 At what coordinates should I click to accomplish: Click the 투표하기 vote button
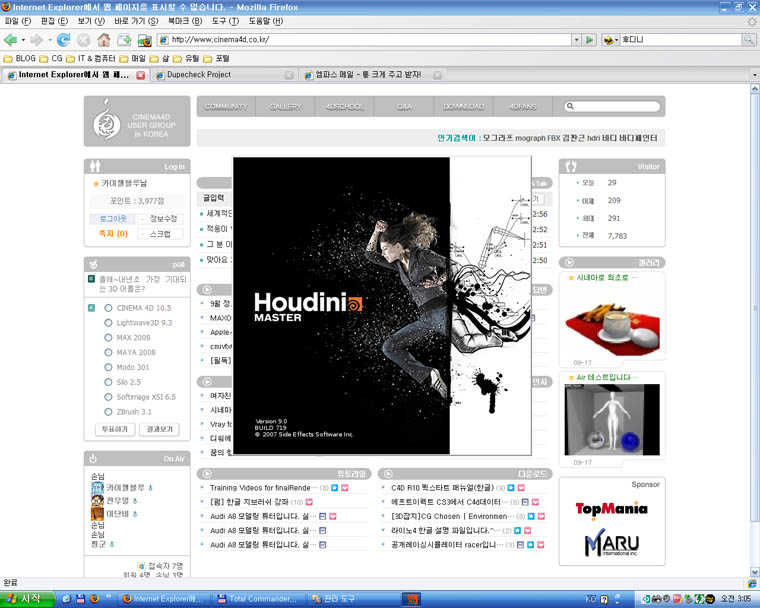click(115, 430)
